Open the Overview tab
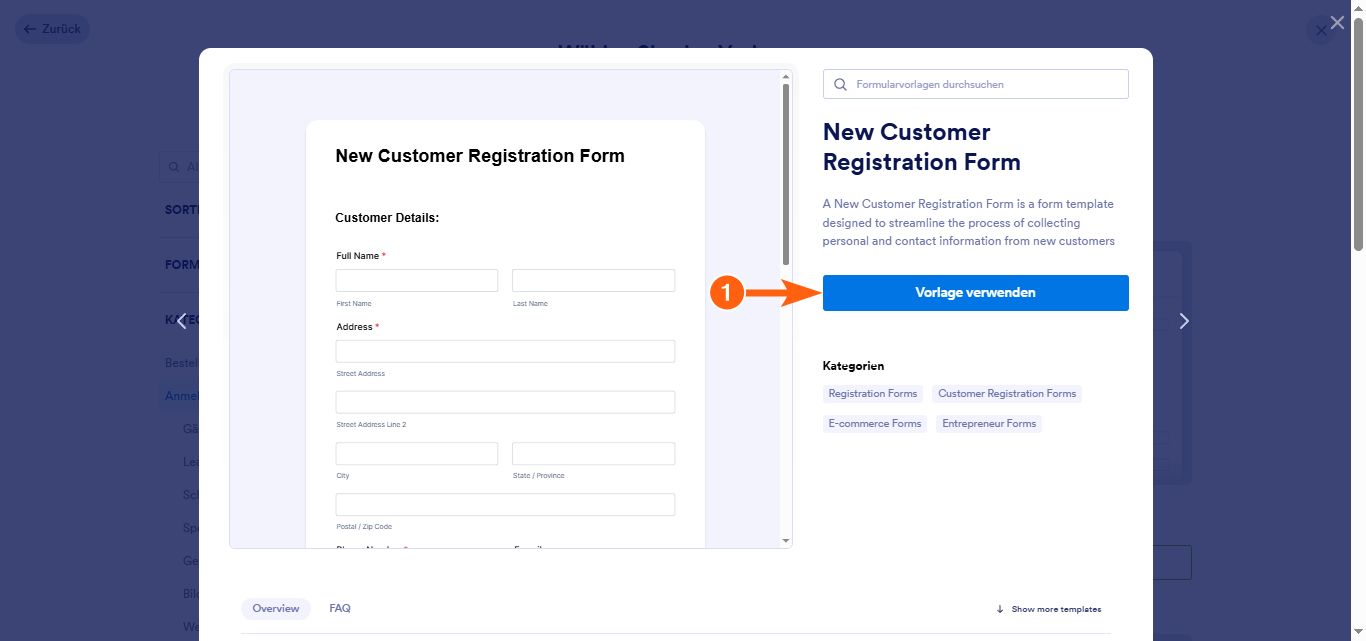This screenshot has width=1366, height=641. pos(275,608)
